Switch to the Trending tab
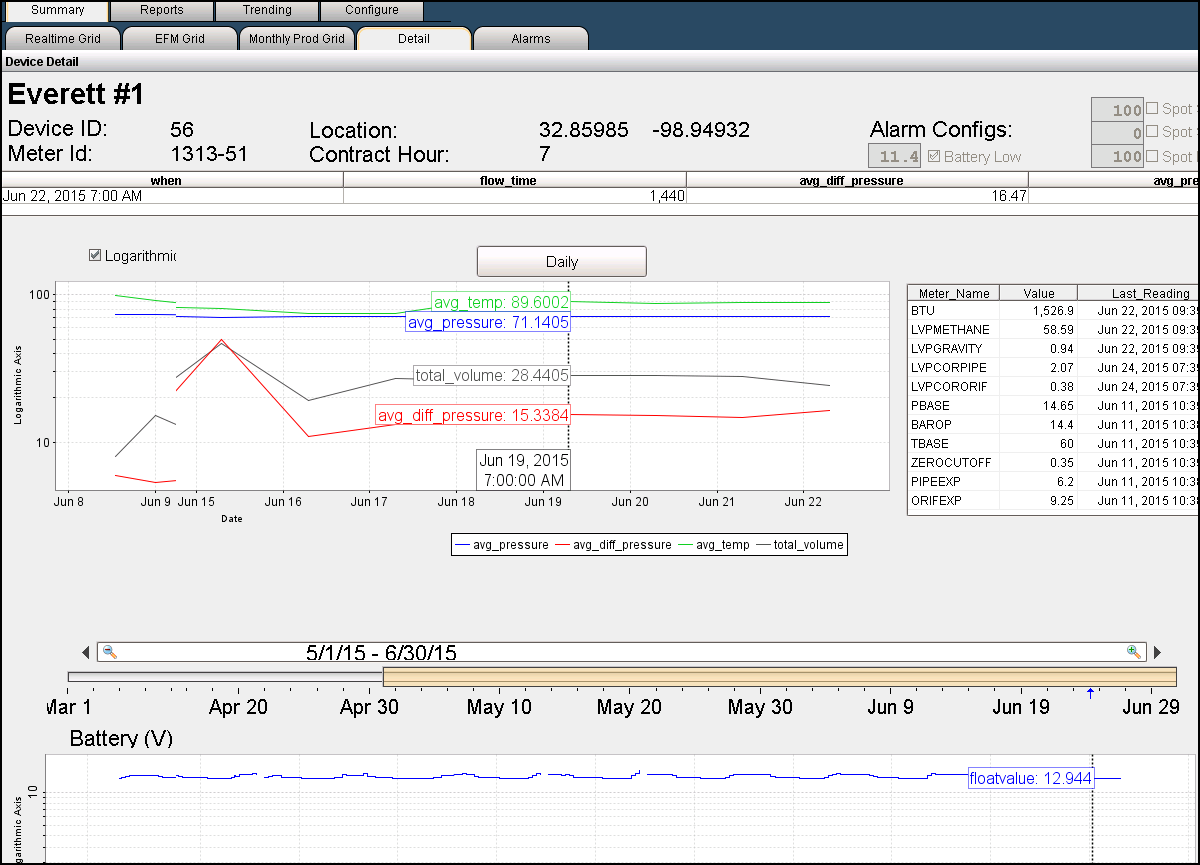The image size is (1200, 865). pyautogui.click(x=267, y=10)
